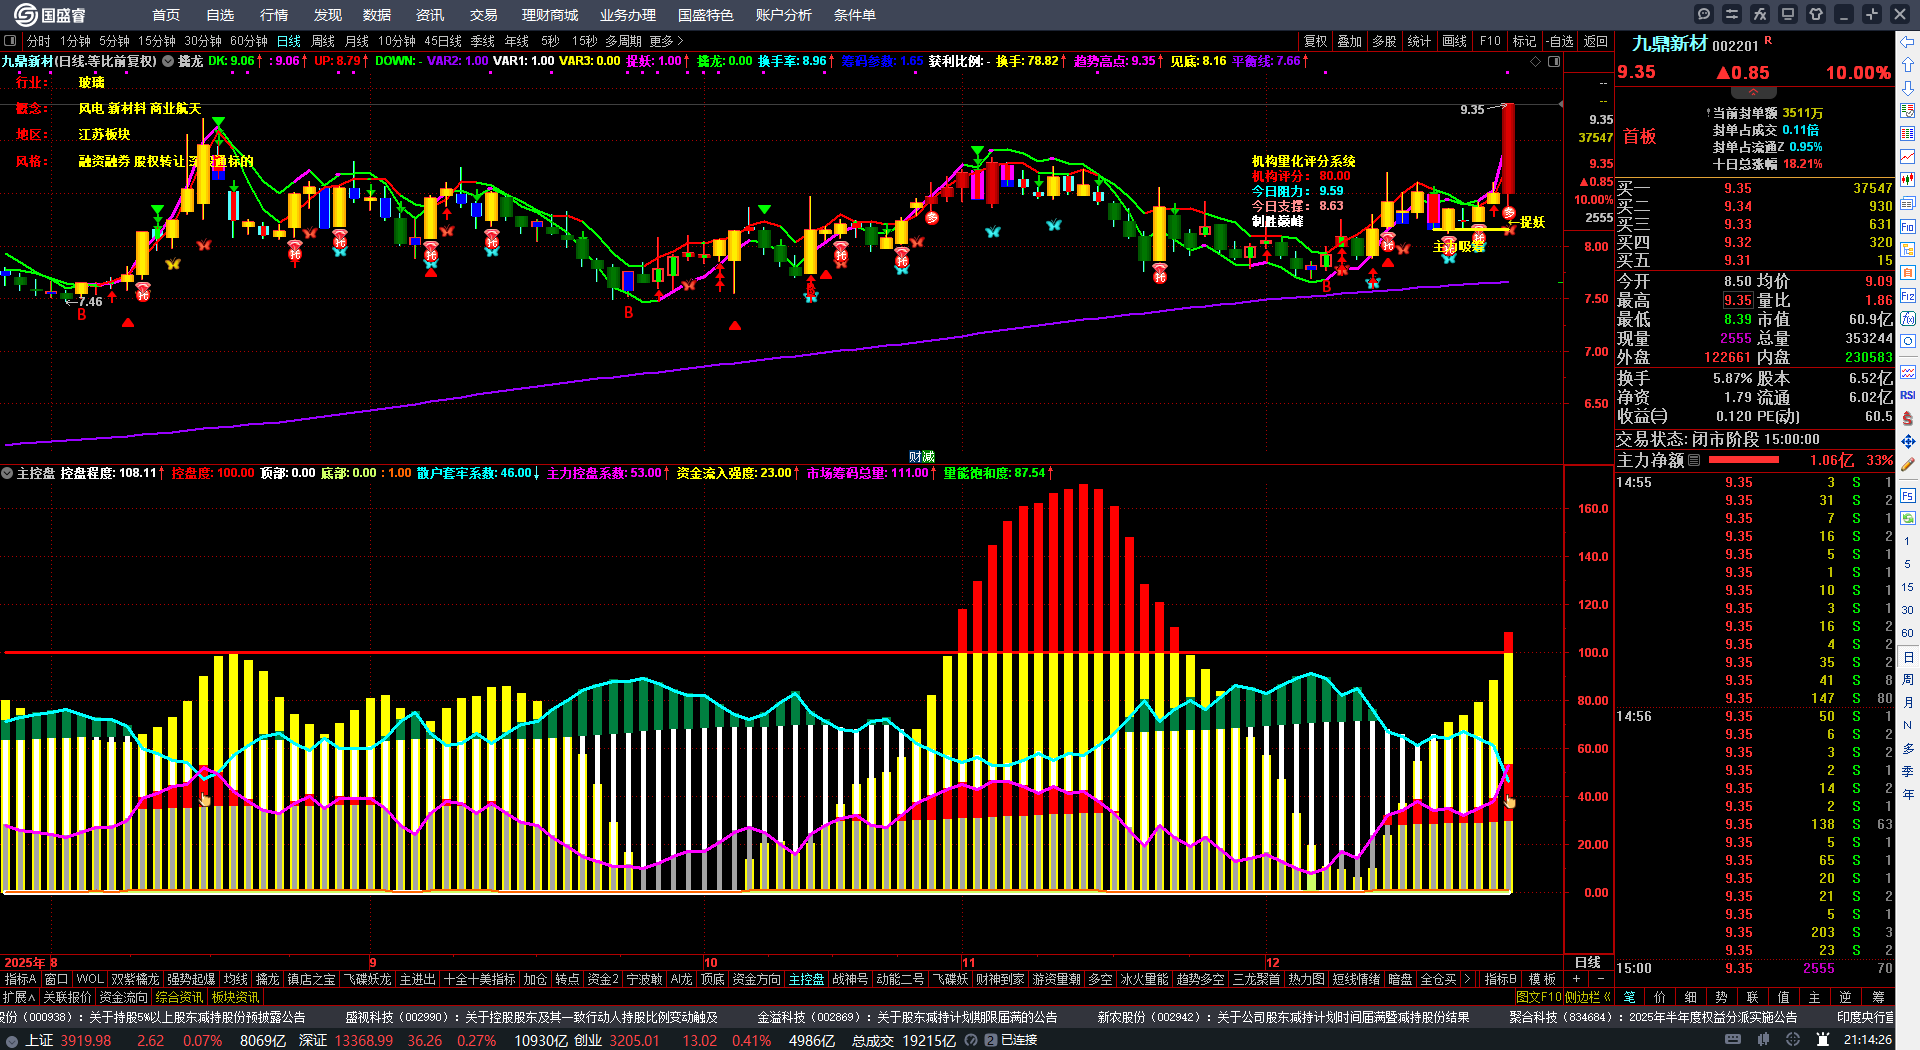Open the F10 company info button
The image size is (1920, 1050).
(1490, 41)
